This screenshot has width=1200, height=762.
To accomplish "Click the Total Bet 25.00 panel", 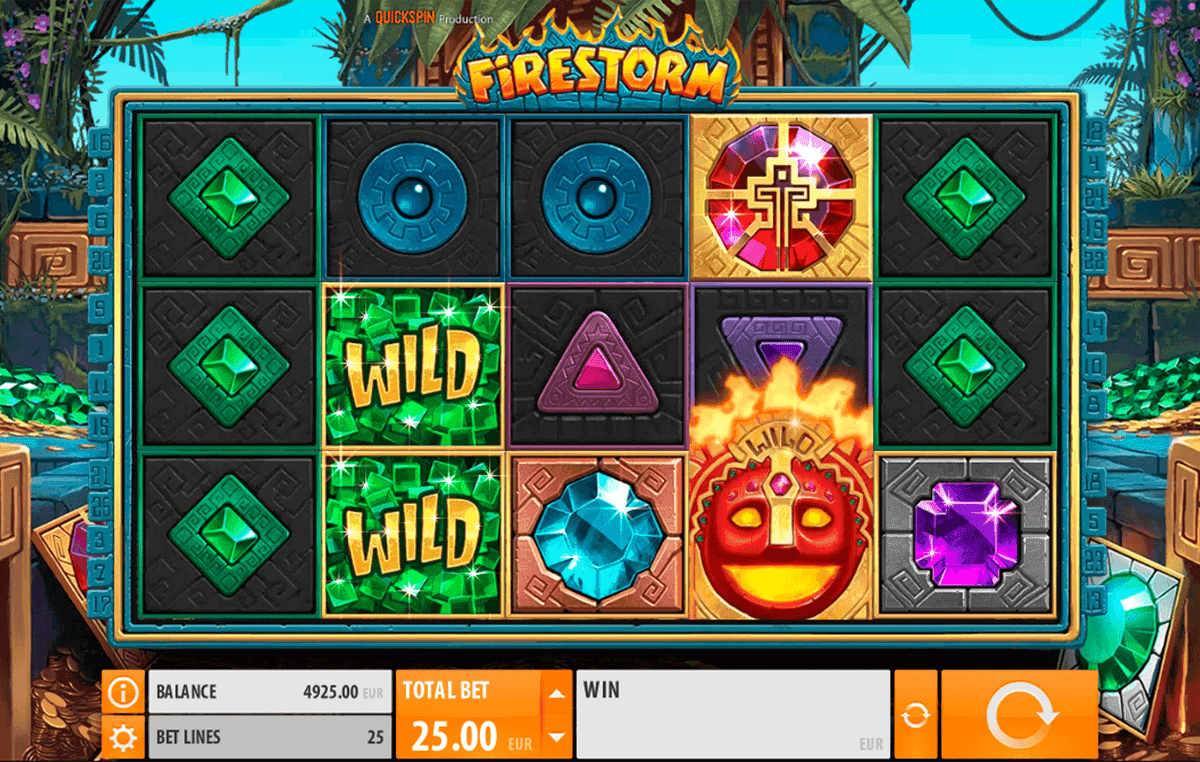I will pyautogui.click(x=469, y=714).
